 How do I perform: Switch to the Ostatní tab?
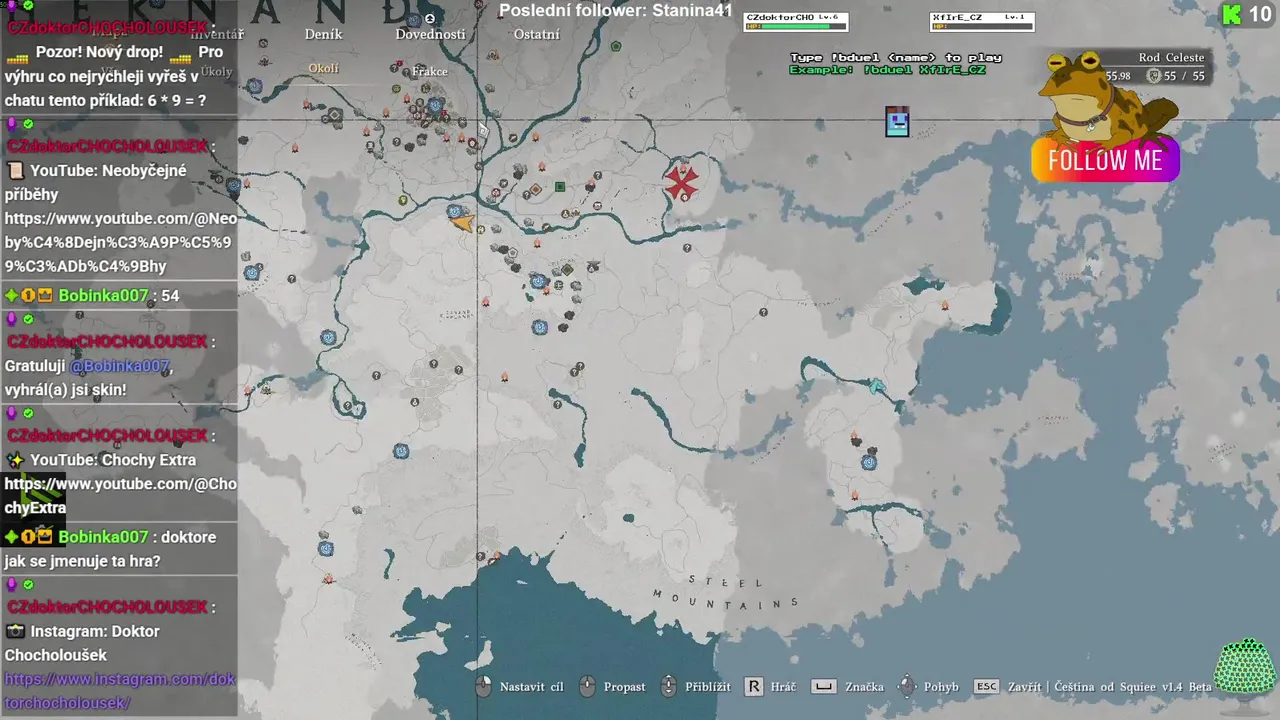point(537,34)
